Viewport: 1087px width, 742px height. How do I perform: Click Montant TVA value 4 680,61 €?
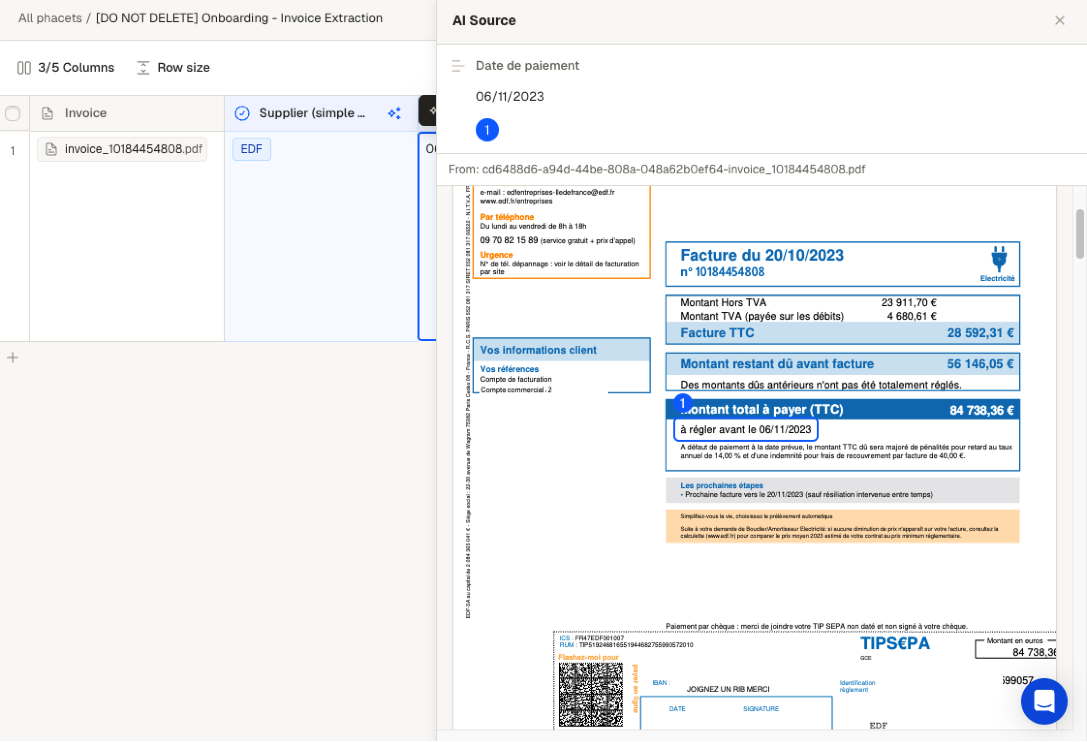(912, 316)
